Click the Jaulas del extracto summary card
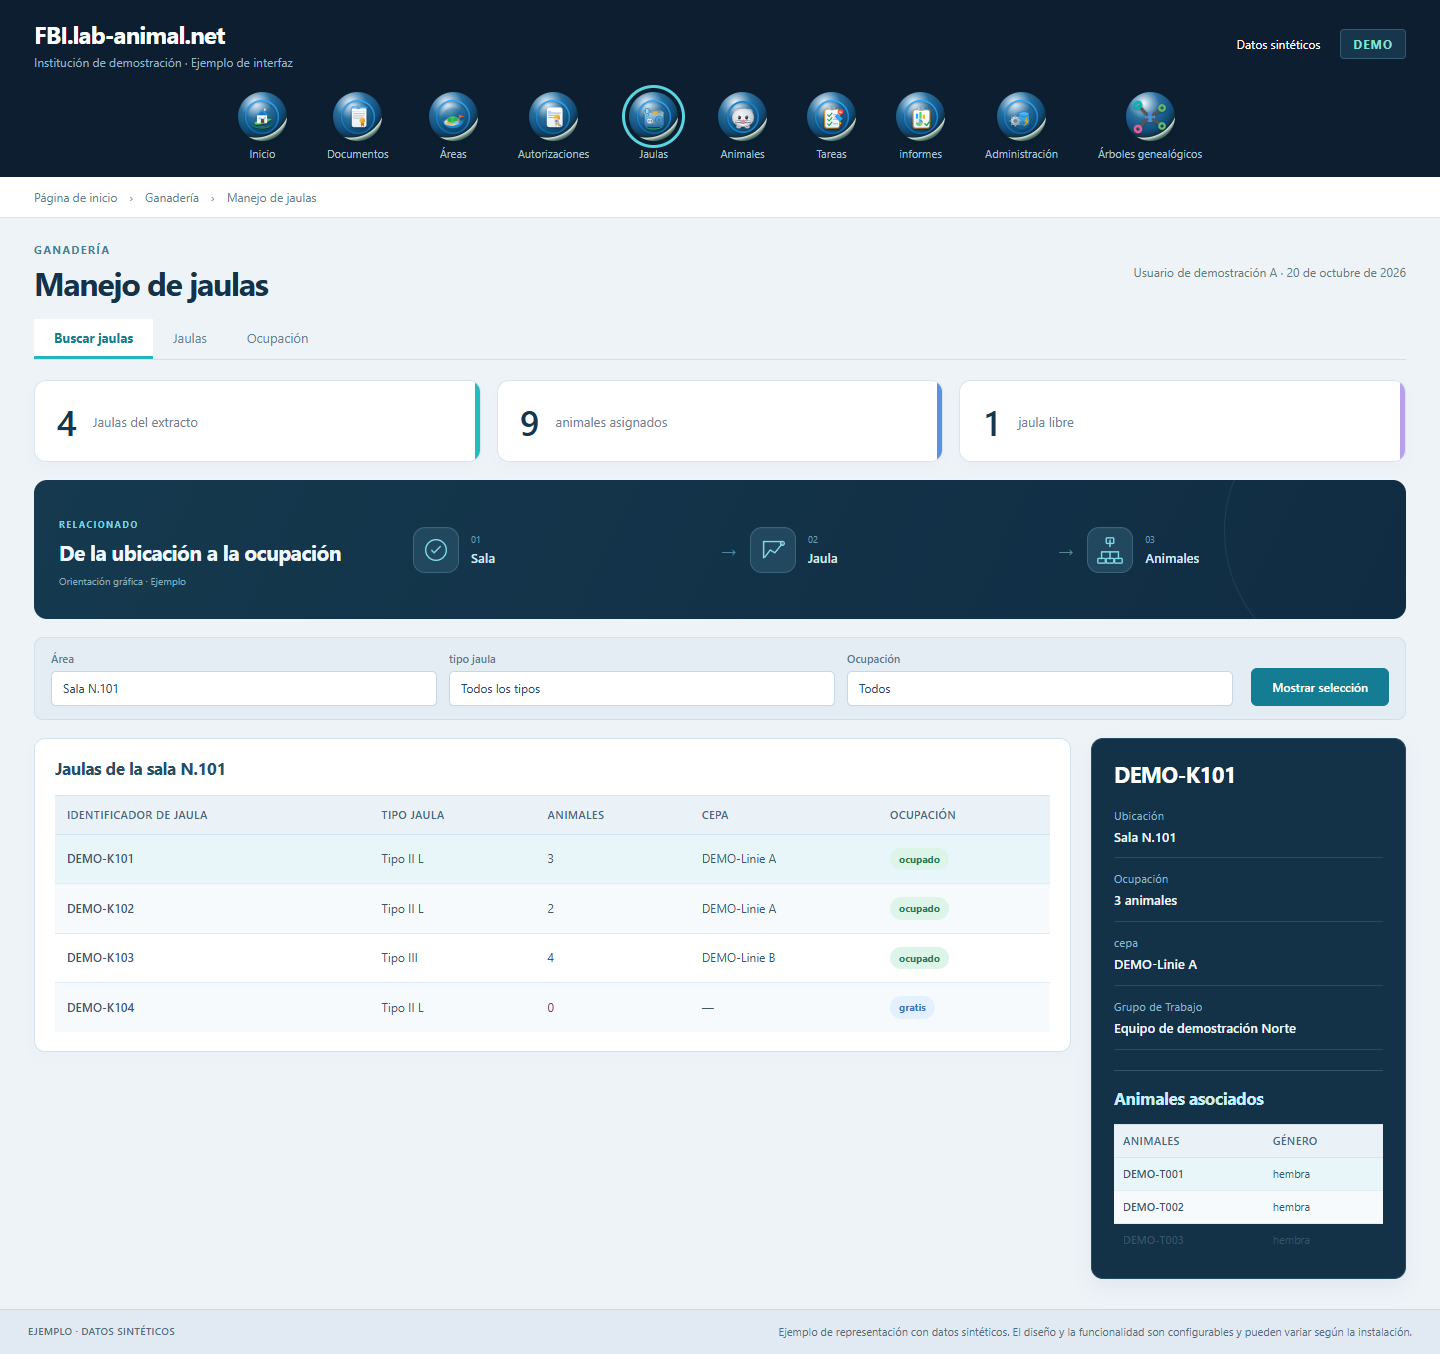 pos(257,421)
